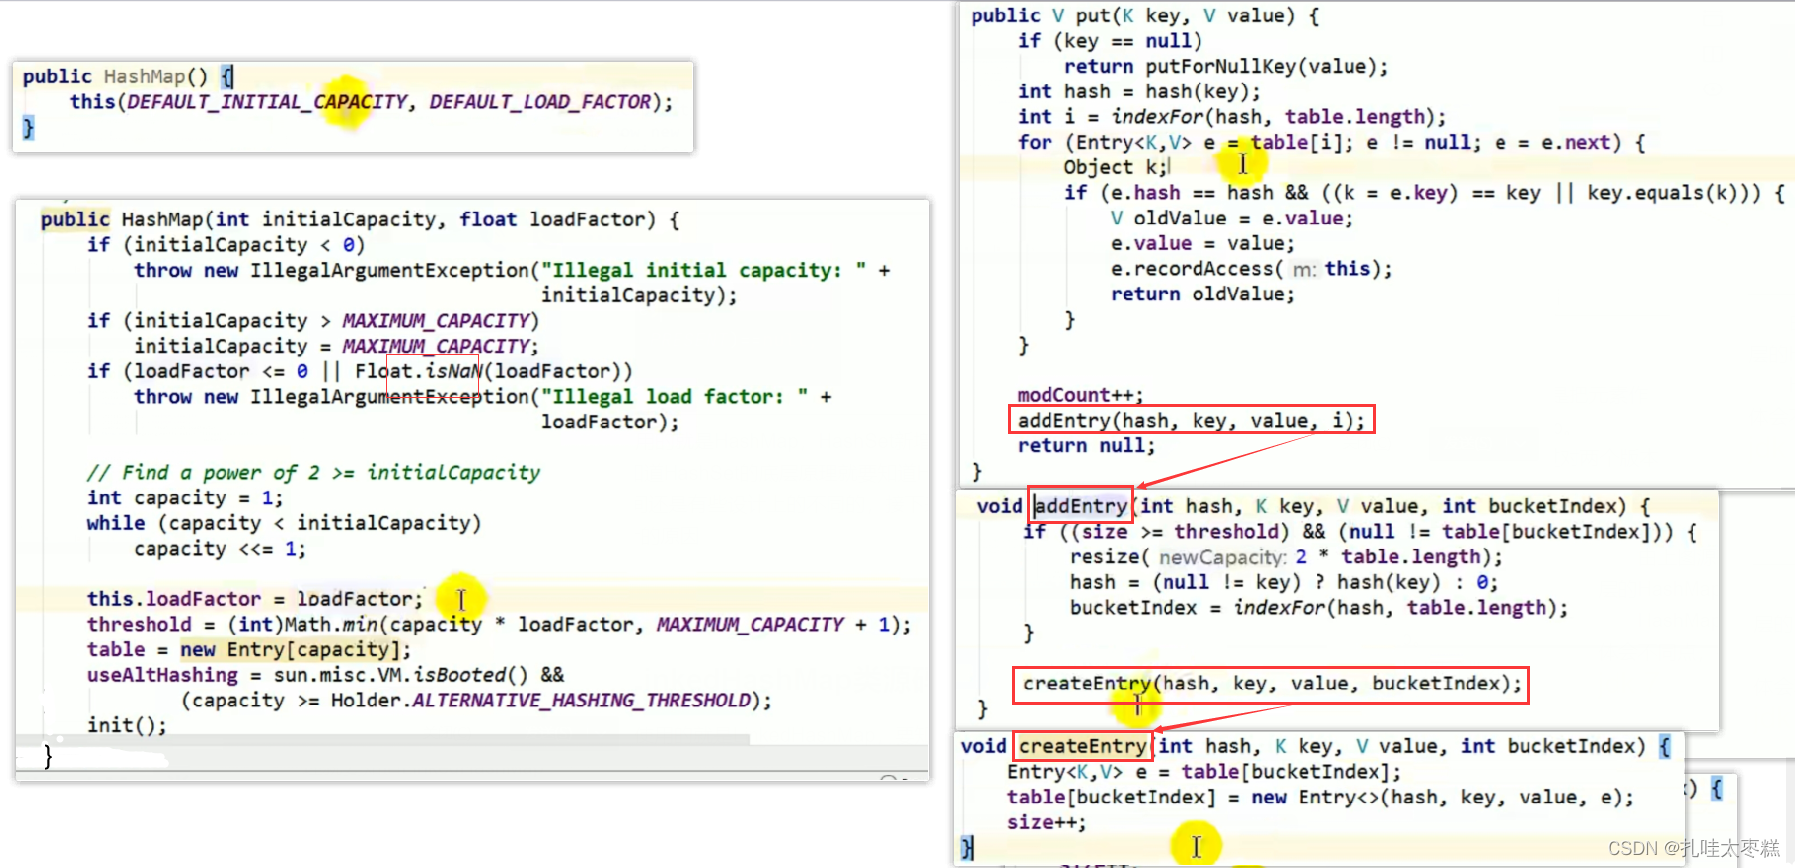This screenshot has height=868, width=1795.
Task: Click the comment 'Find a power of 2 >= initialCapacity'
Action: coord(313,472)
